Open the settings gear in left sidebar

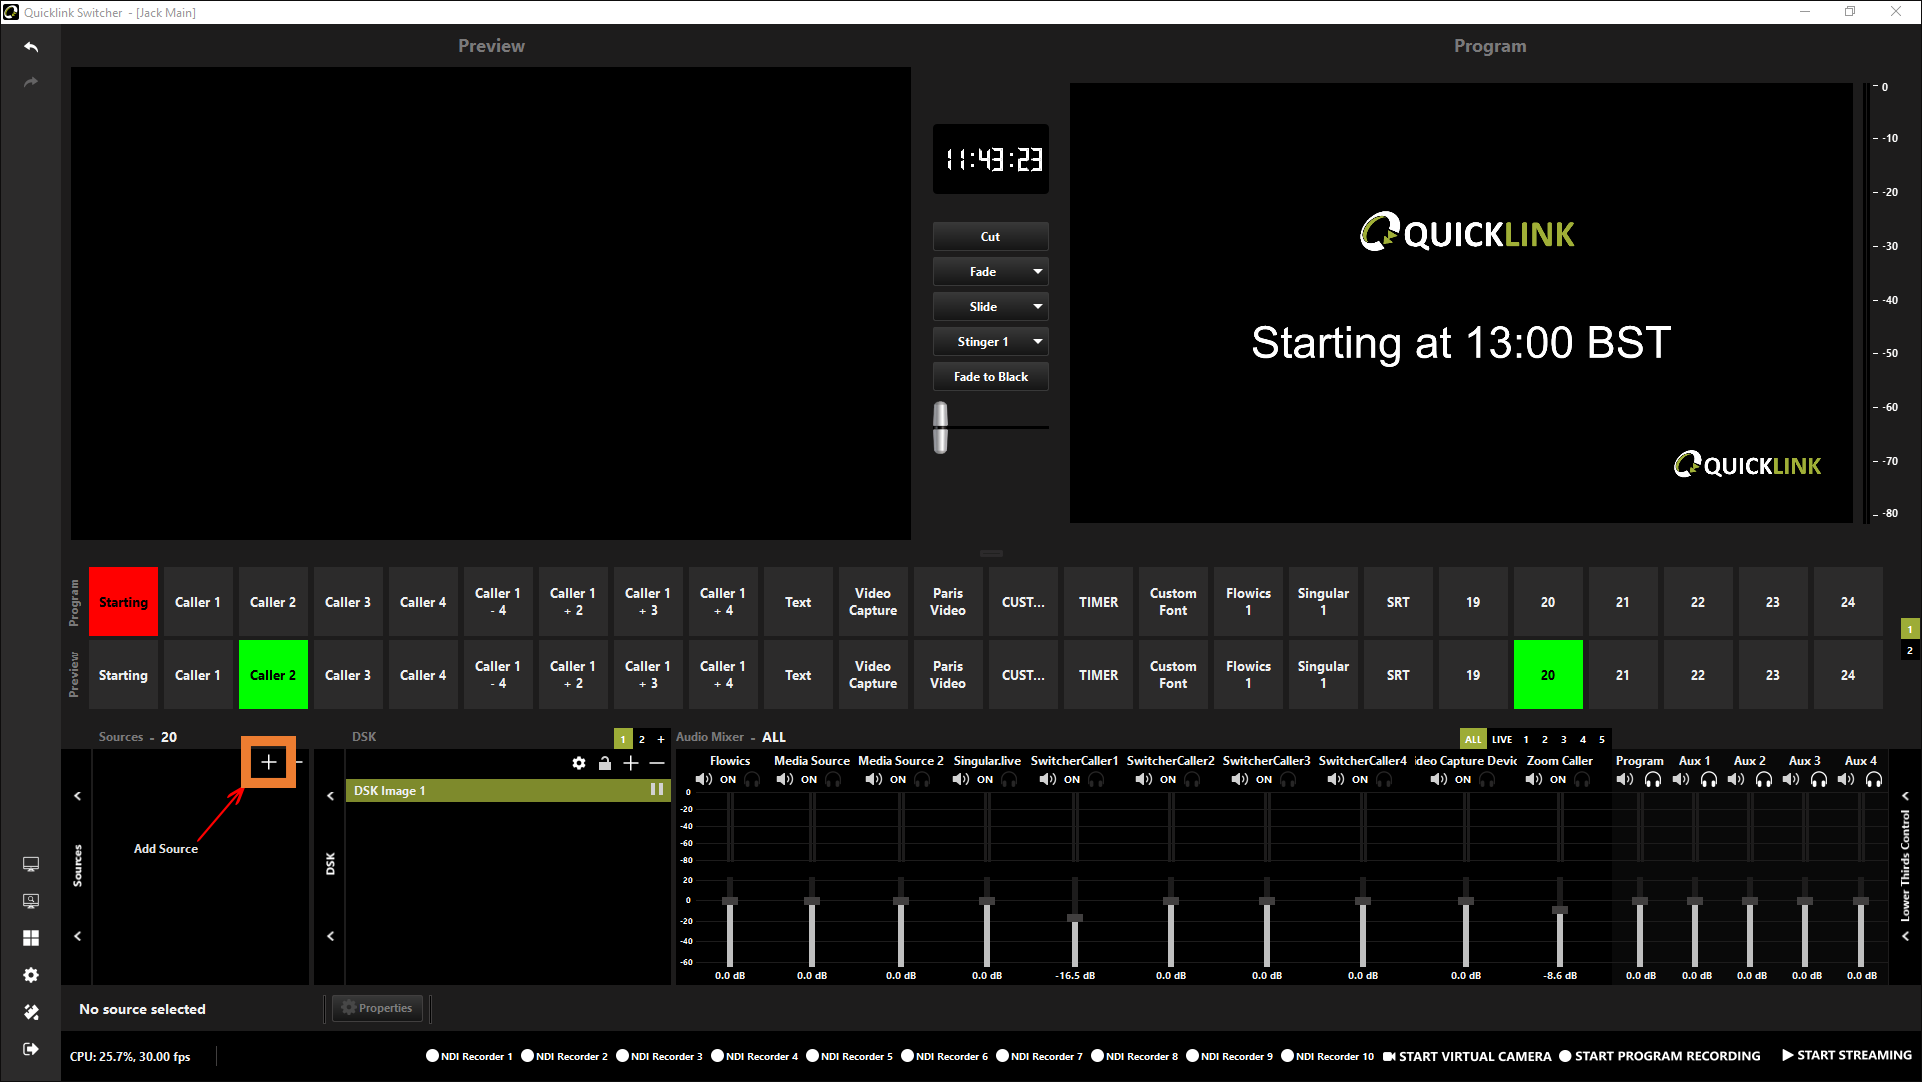31,975
